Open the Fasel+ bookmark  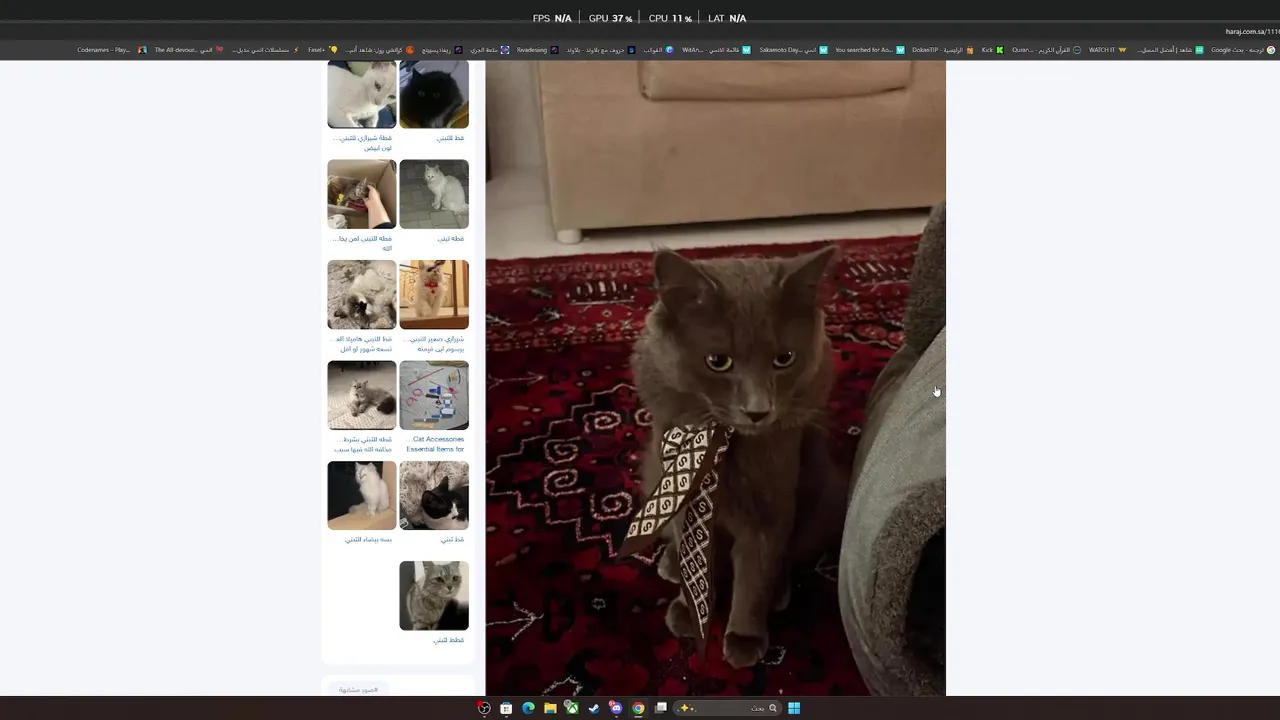click(x=323, y=50)
